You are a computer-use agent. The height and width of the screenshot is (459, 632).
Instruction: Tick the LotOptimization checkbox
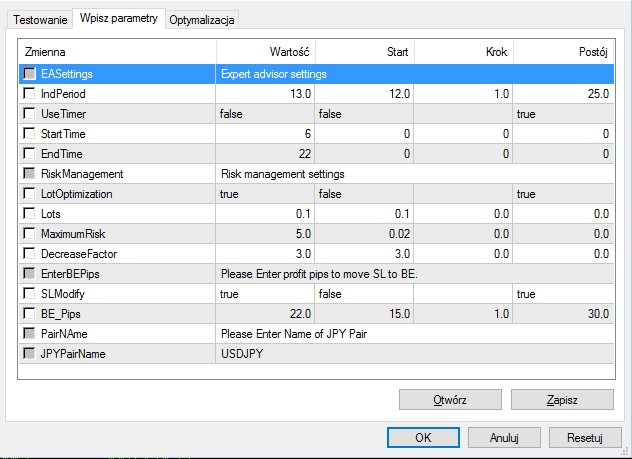pos(29,193)
